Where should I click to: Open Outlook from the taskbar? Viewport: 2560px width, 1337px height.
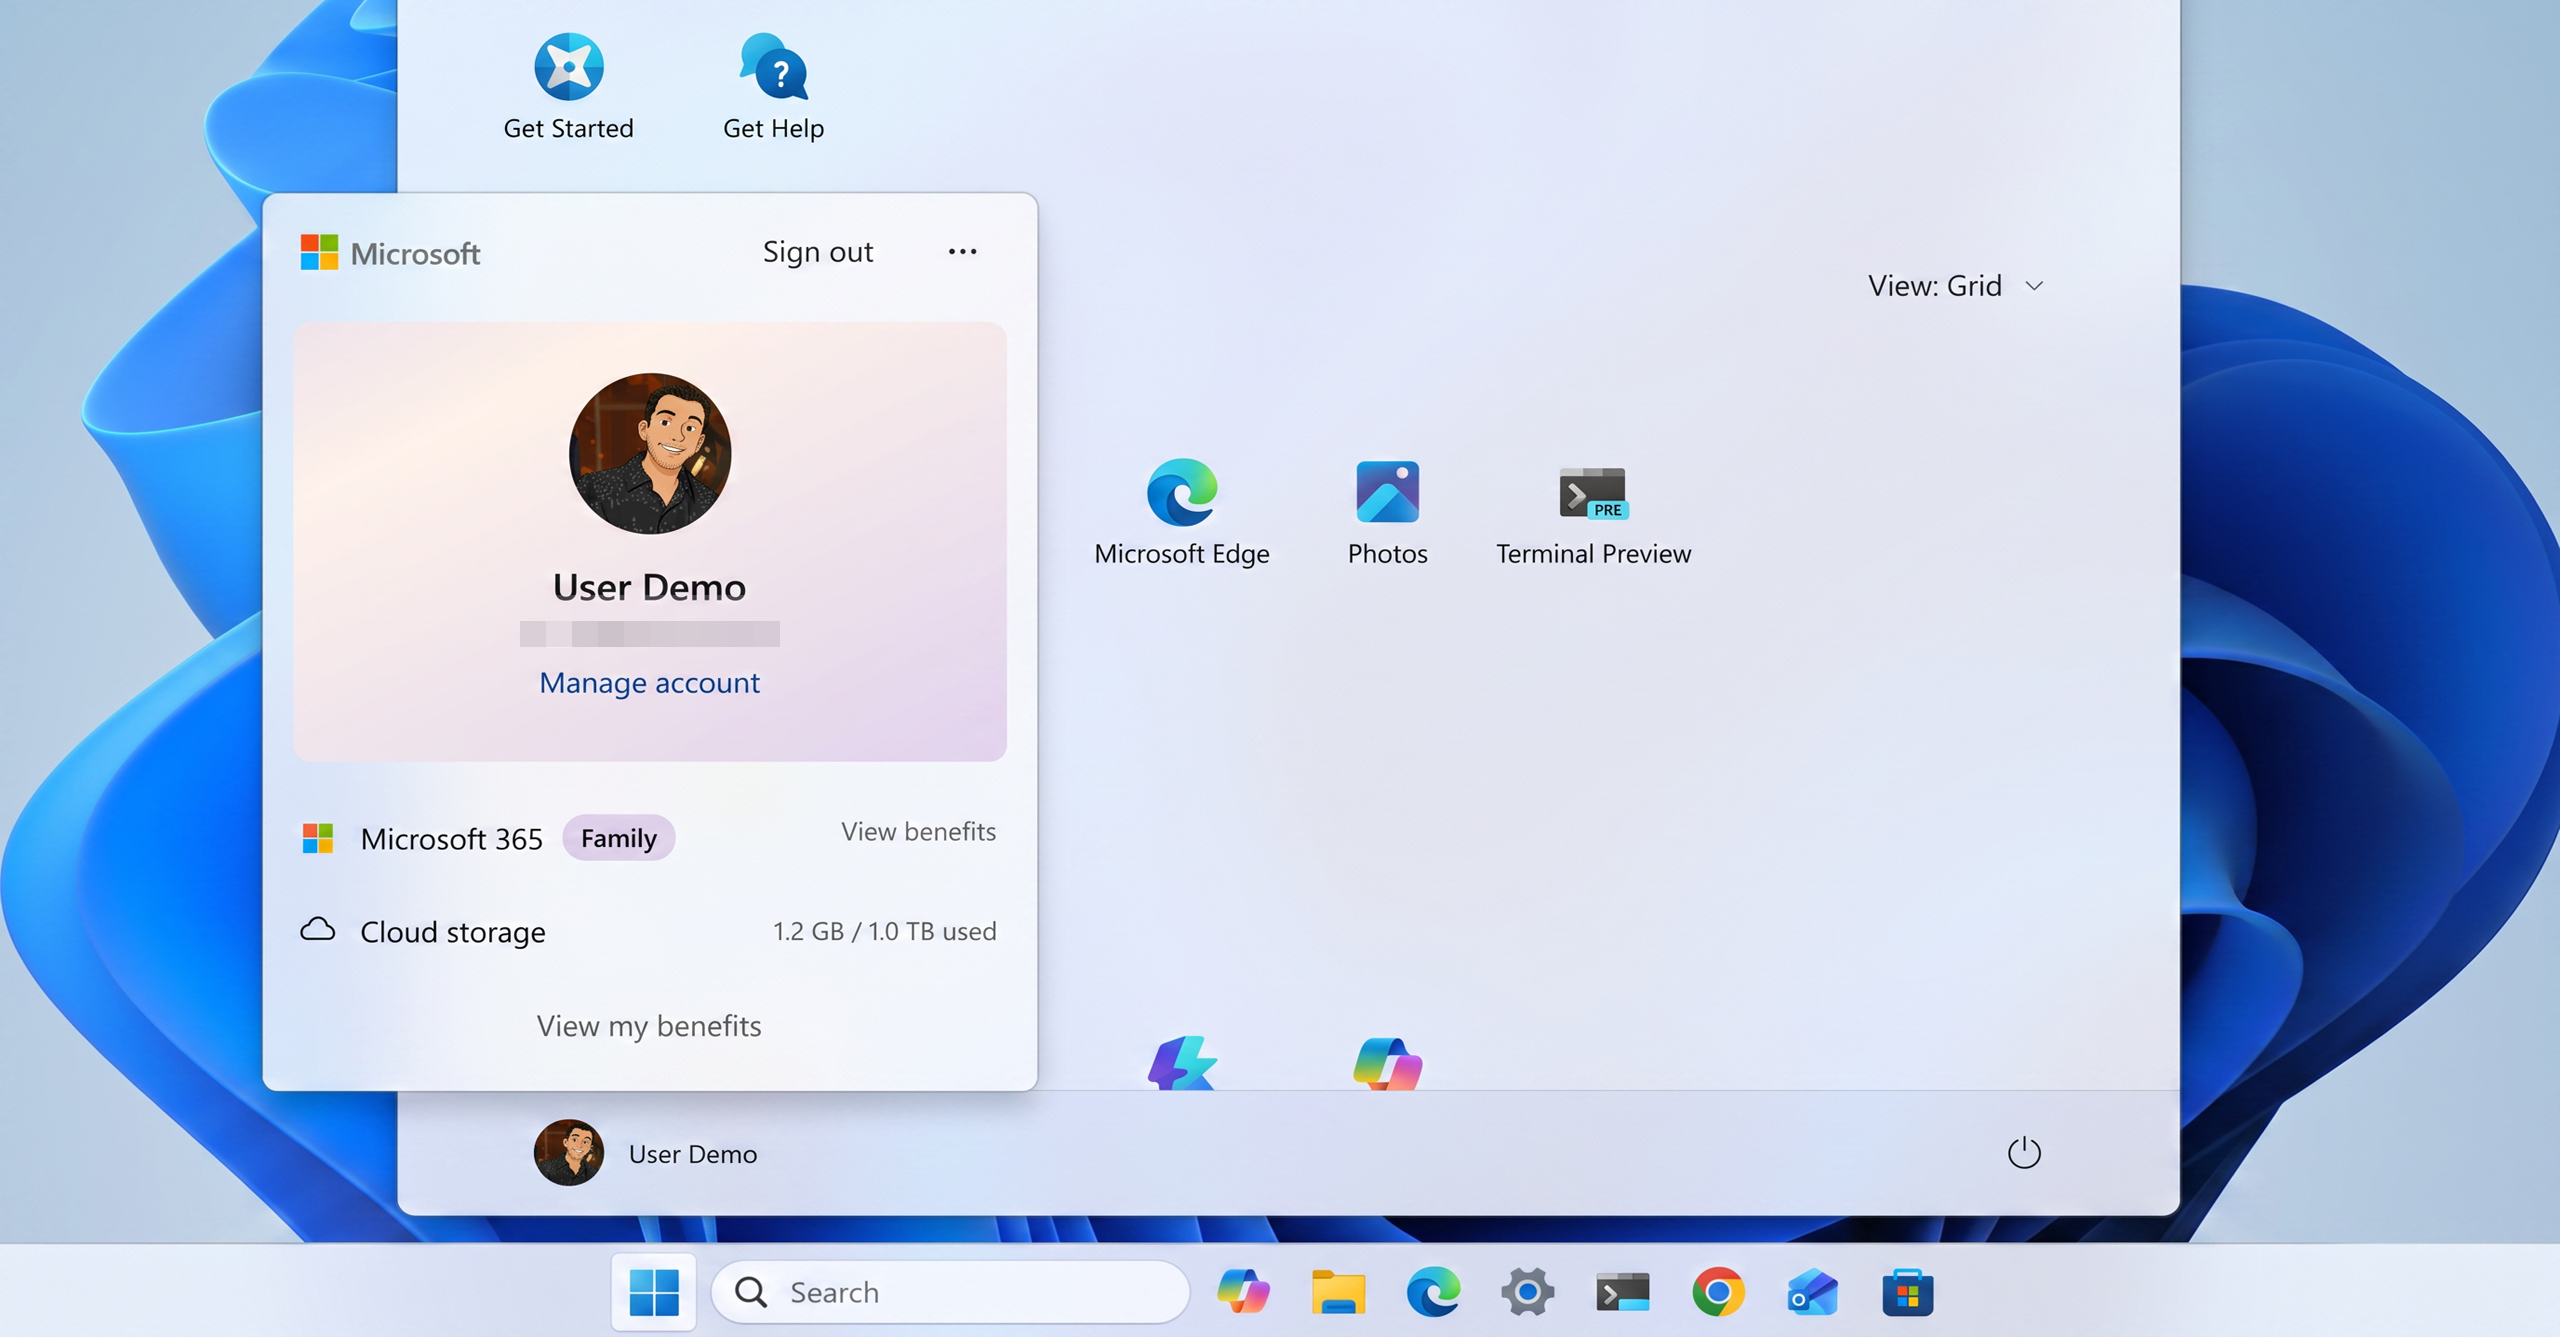1812,1292
